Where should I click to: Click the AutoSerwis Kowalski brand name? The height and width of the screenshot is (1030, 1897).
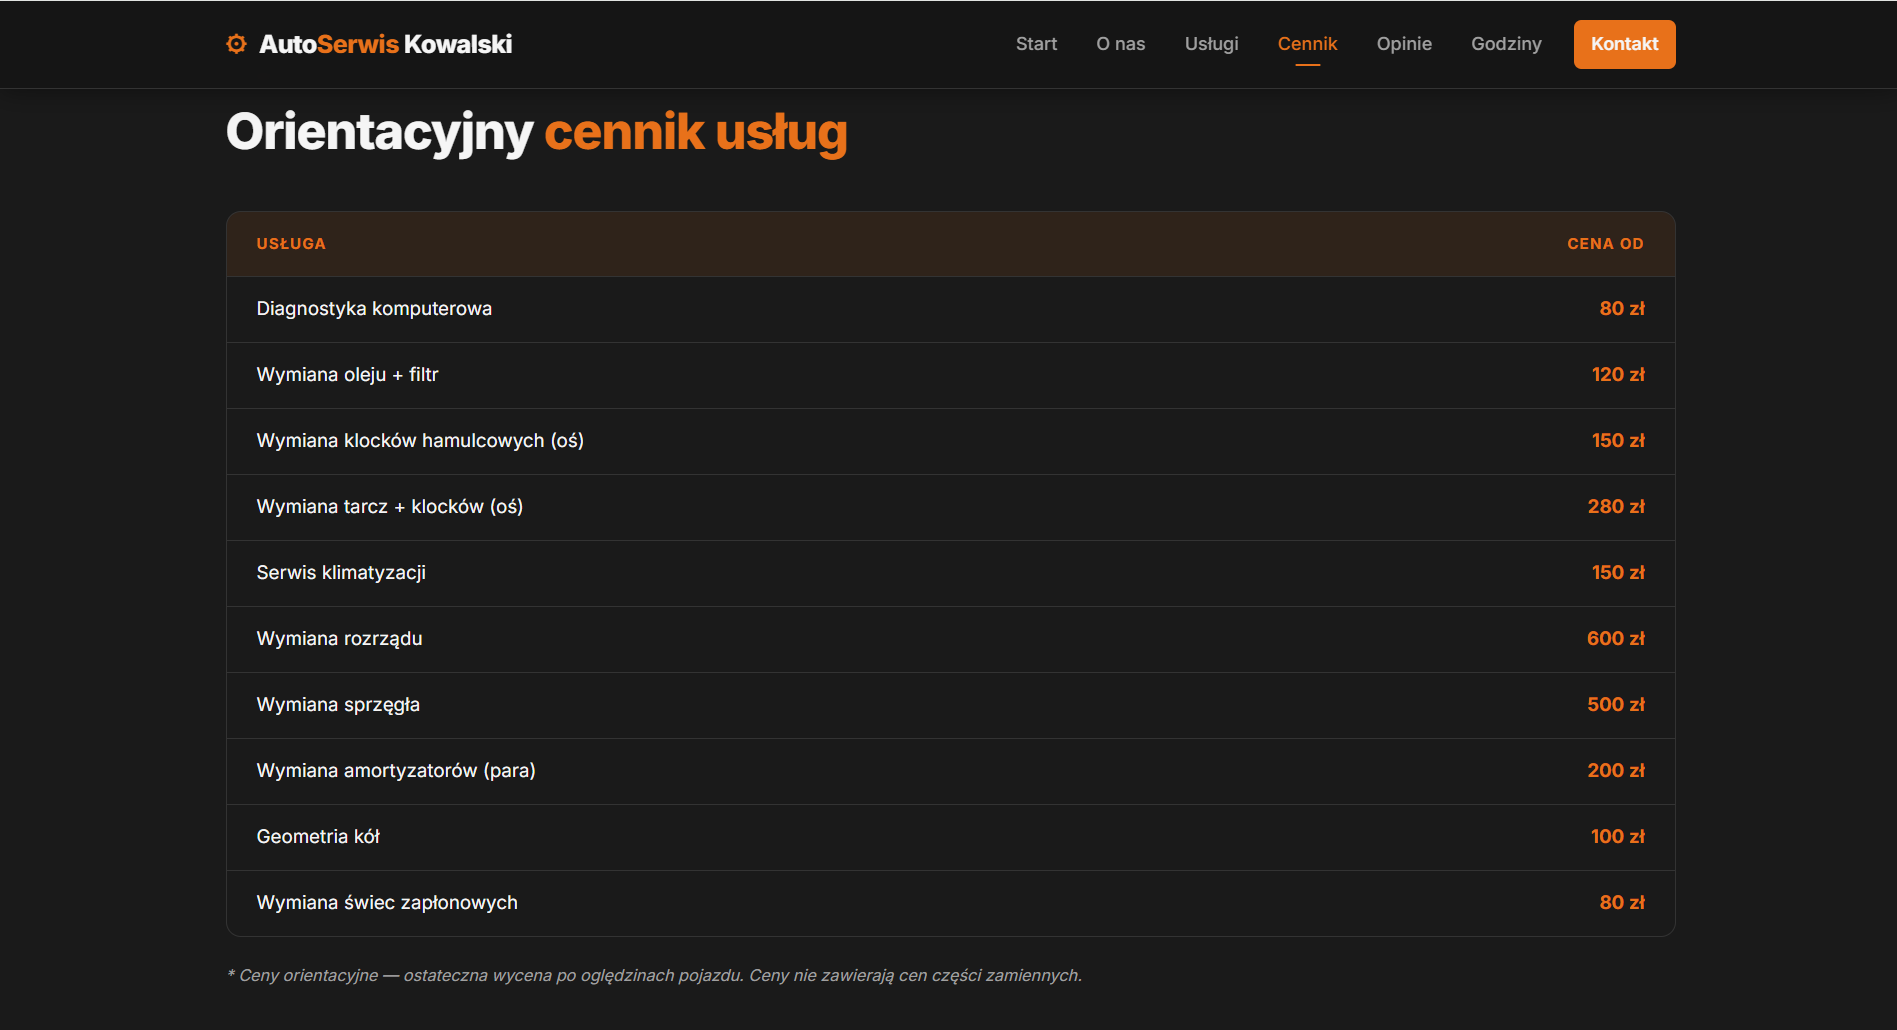[x=385, y=44]
